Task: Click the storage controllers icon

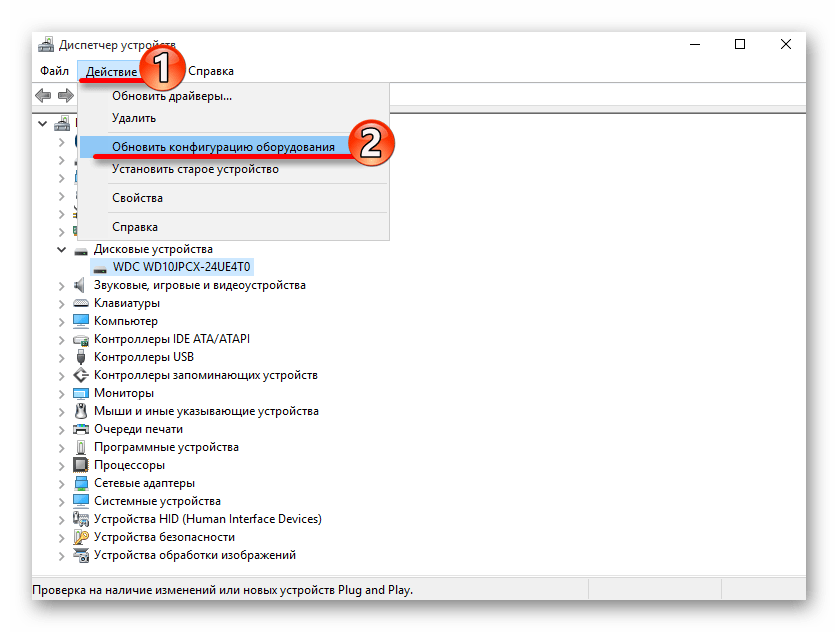Action: click(x=81, y=375)
